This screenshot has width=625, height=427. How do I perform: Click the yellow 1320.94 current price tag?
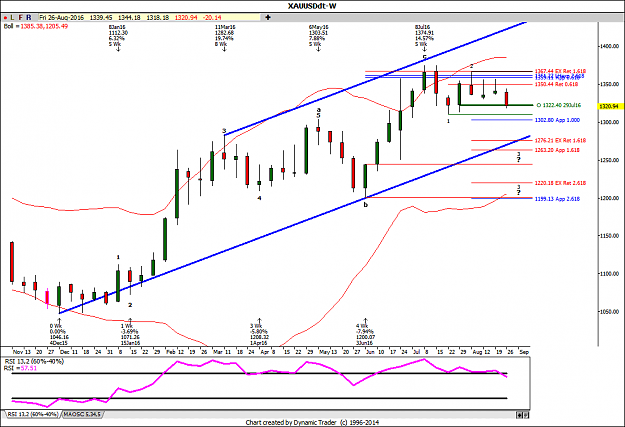611,106
